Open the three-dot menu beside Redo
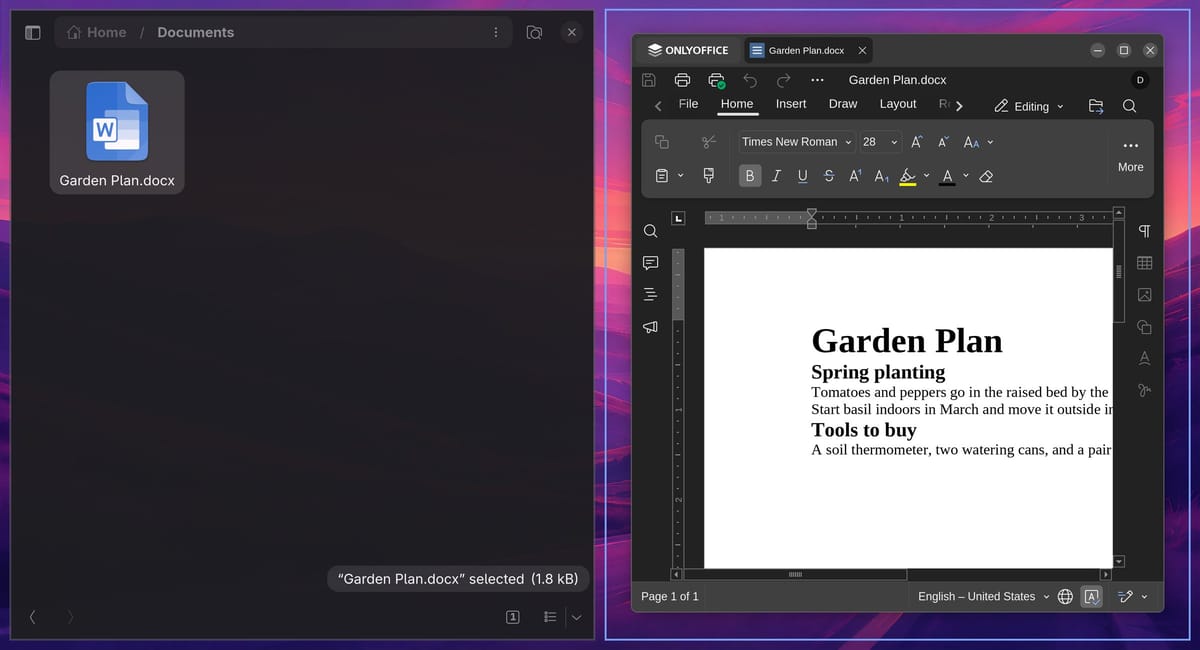 click(x=817, y=80)
